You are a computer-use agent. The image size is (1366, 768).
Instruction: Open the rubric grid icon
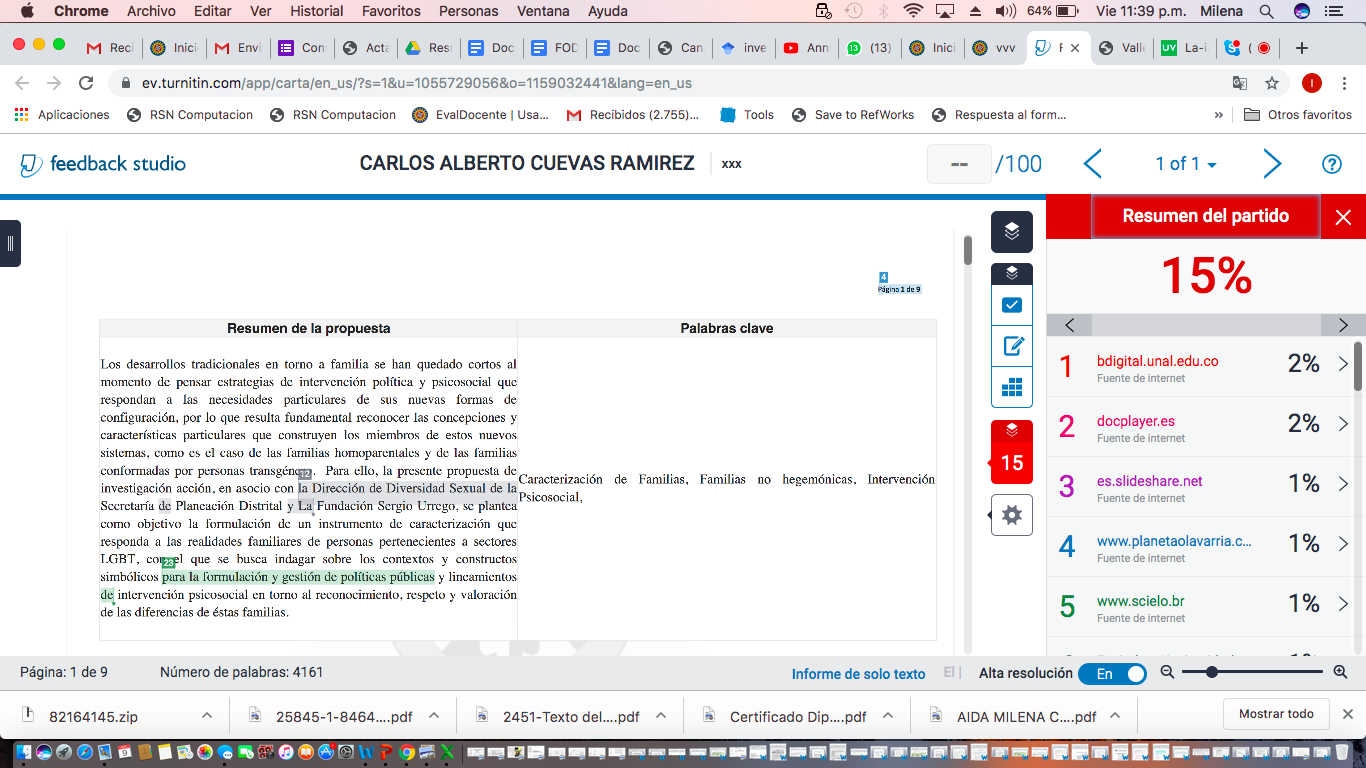[x=1012, y=387]
